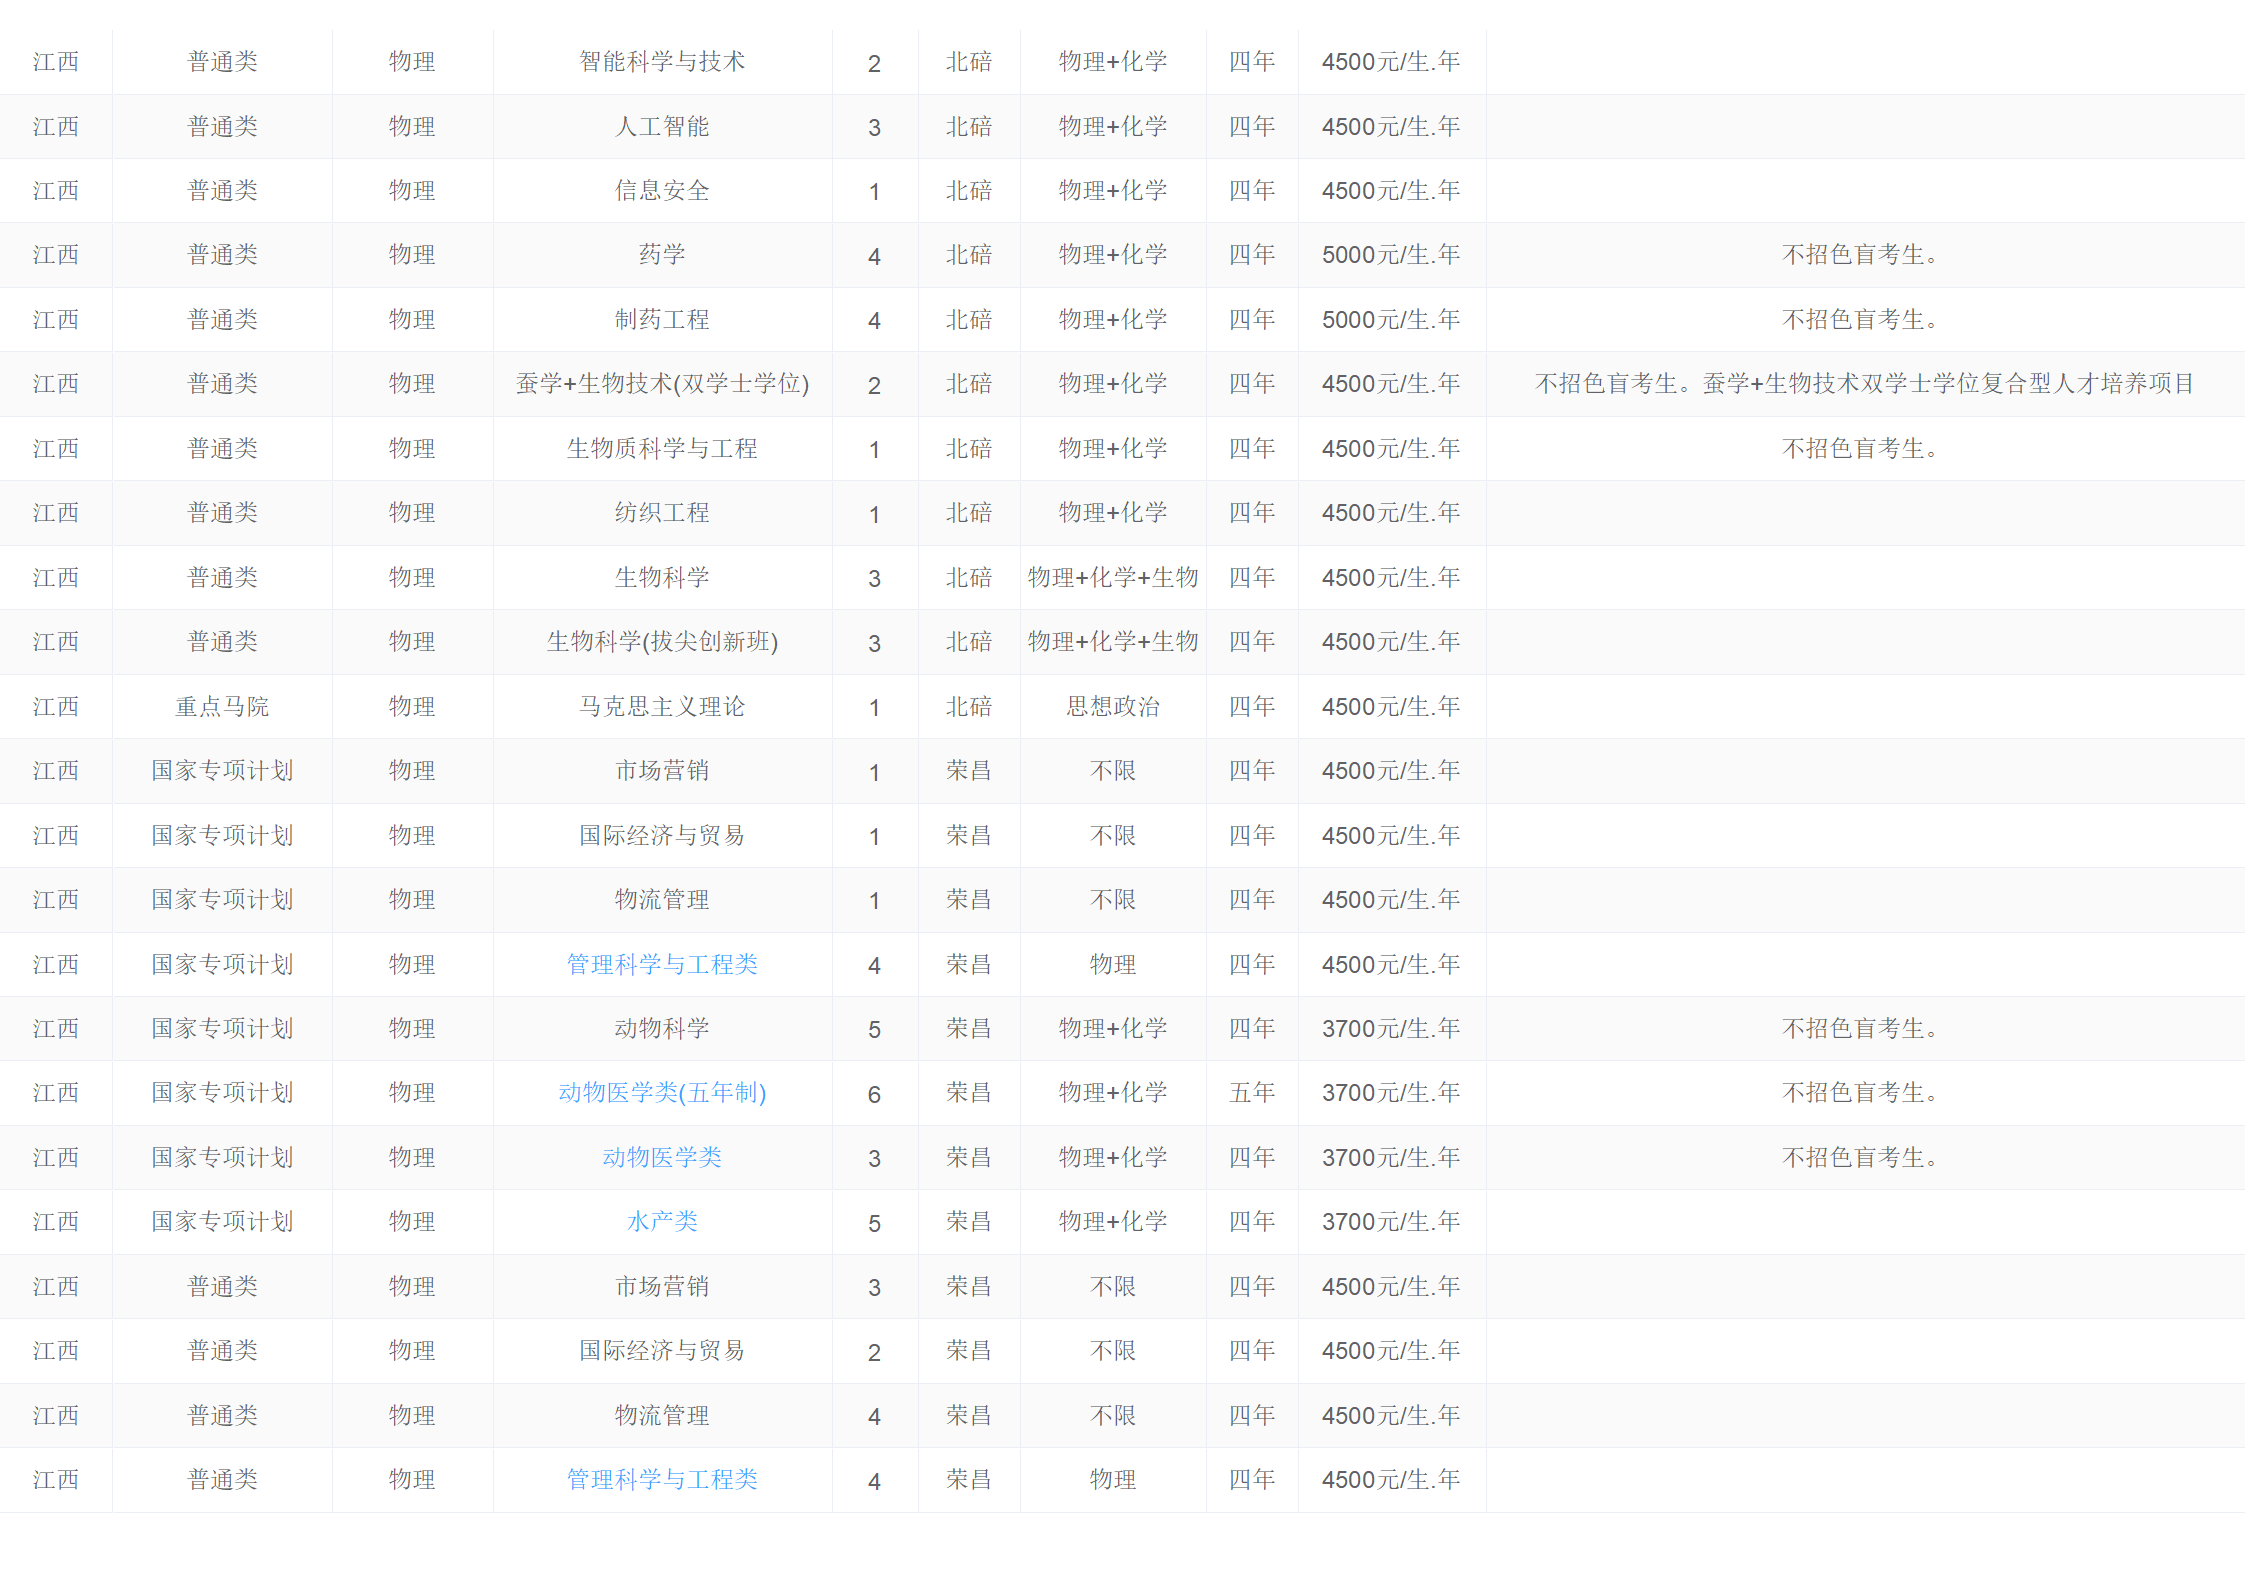The width and height of the screenshot is (2245, 1587).
Task: Click the 五年 duration cell
Action: [x=1251, y=1092]
